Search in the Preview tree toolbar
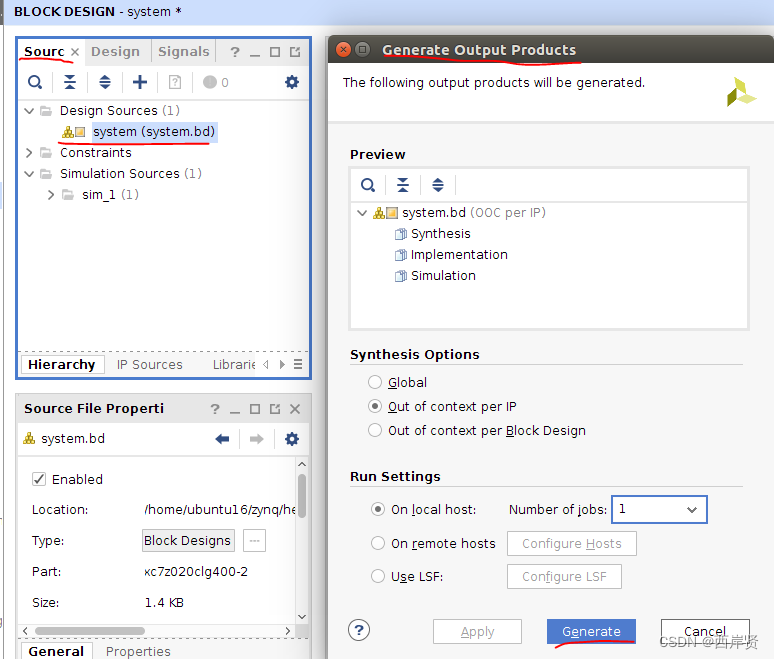This screenshot has height=659, width=774. 368,185
